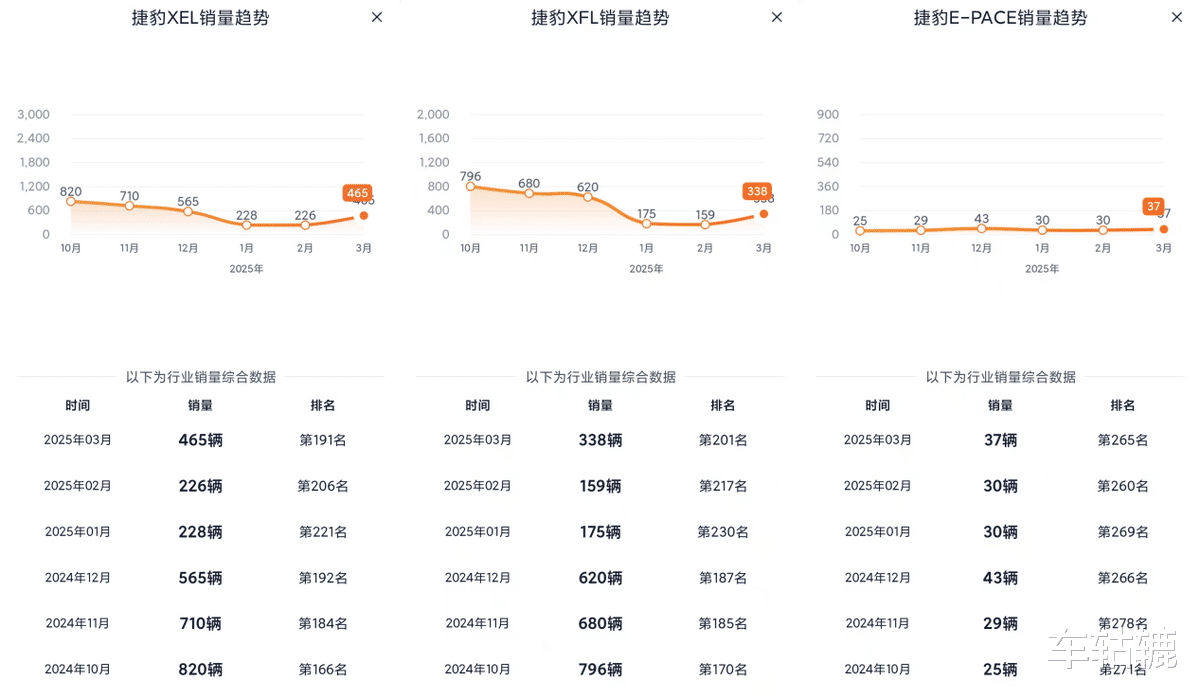Click the 43辆 sales cell
This screenshot has height=699, width=1200.
click(1000, 578)
